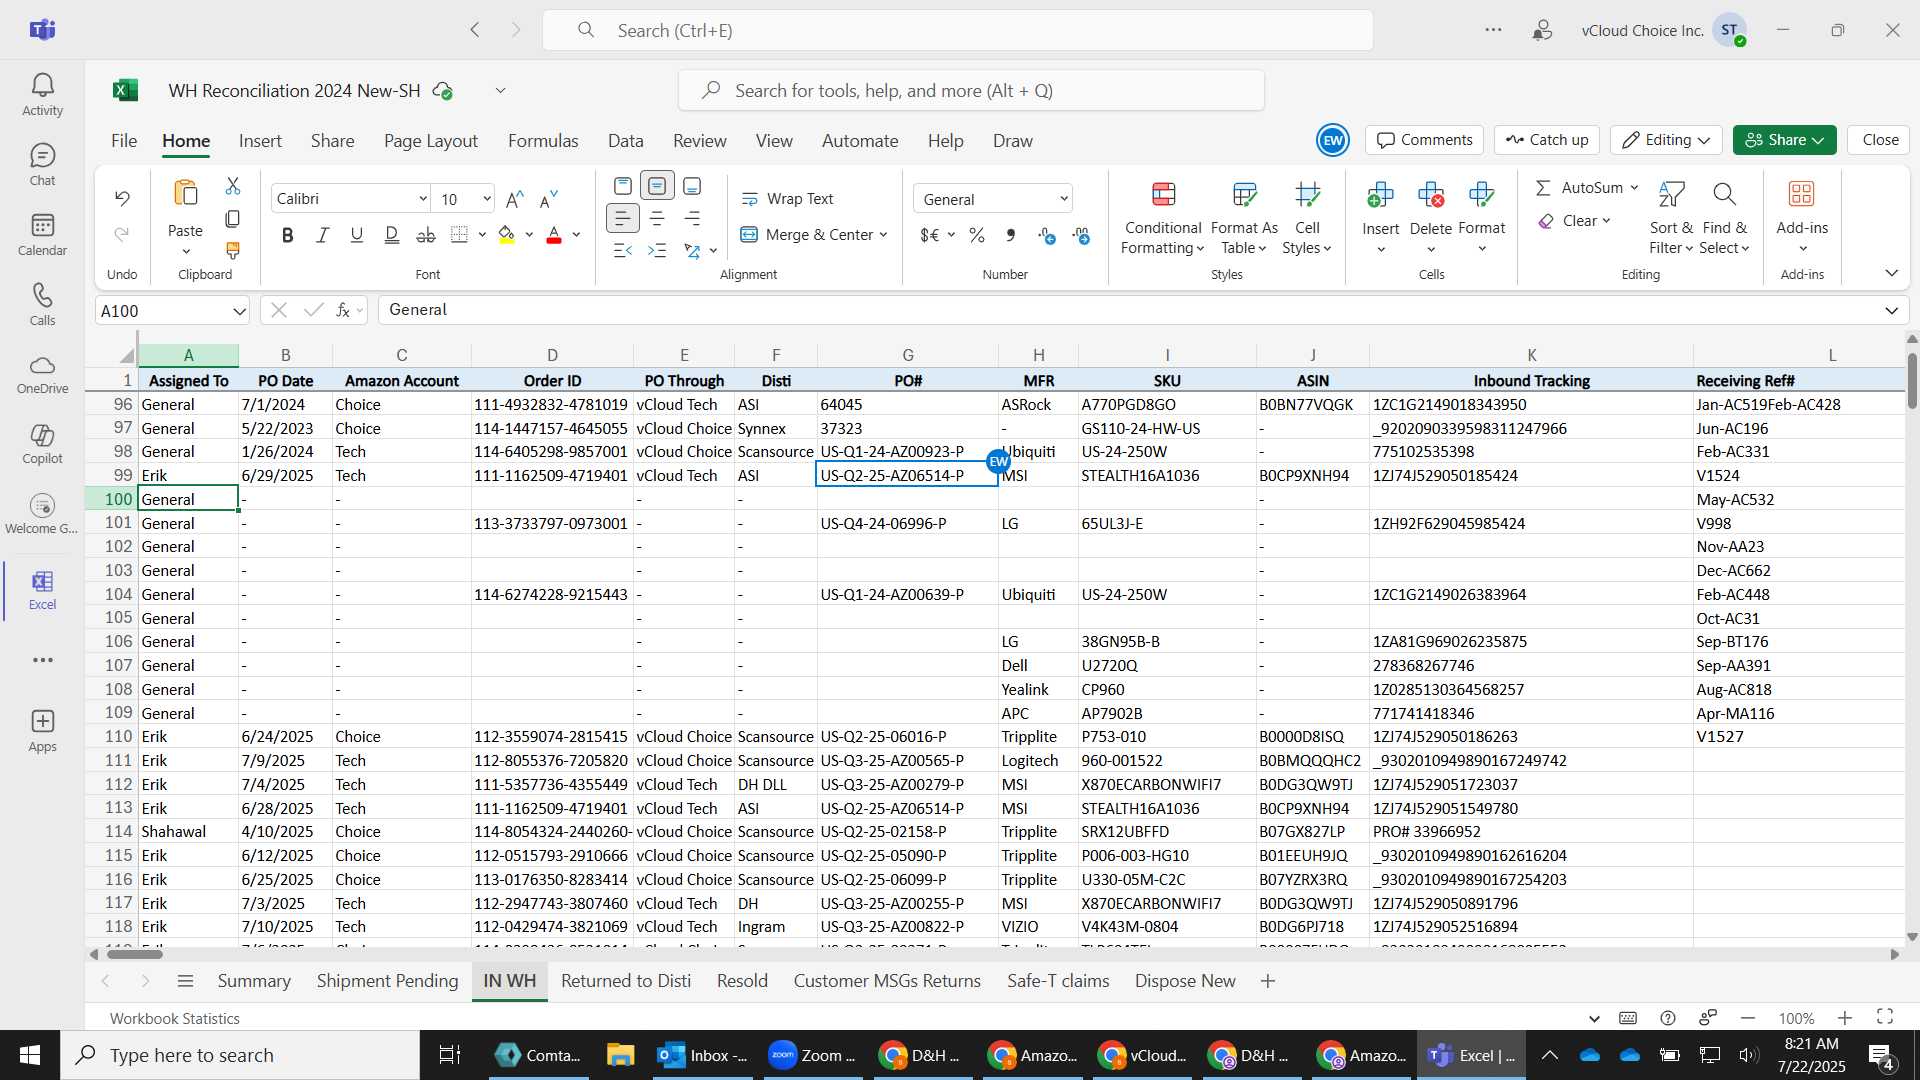Open Conditional Formatting

tap(1162, 218)
